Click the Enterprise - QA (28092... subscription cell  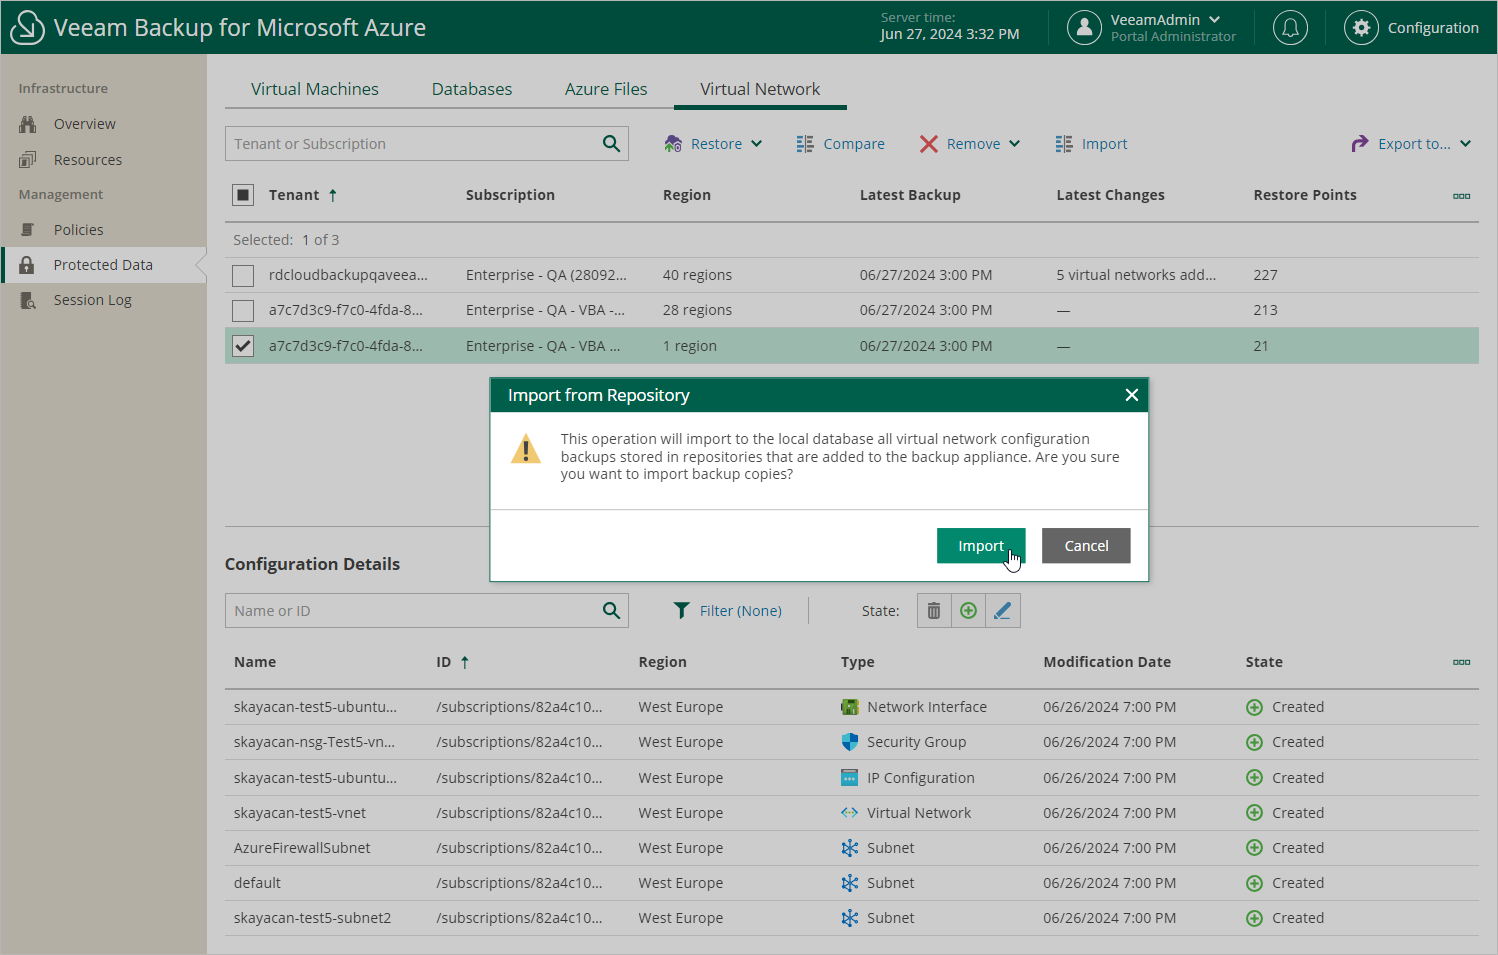546,275
